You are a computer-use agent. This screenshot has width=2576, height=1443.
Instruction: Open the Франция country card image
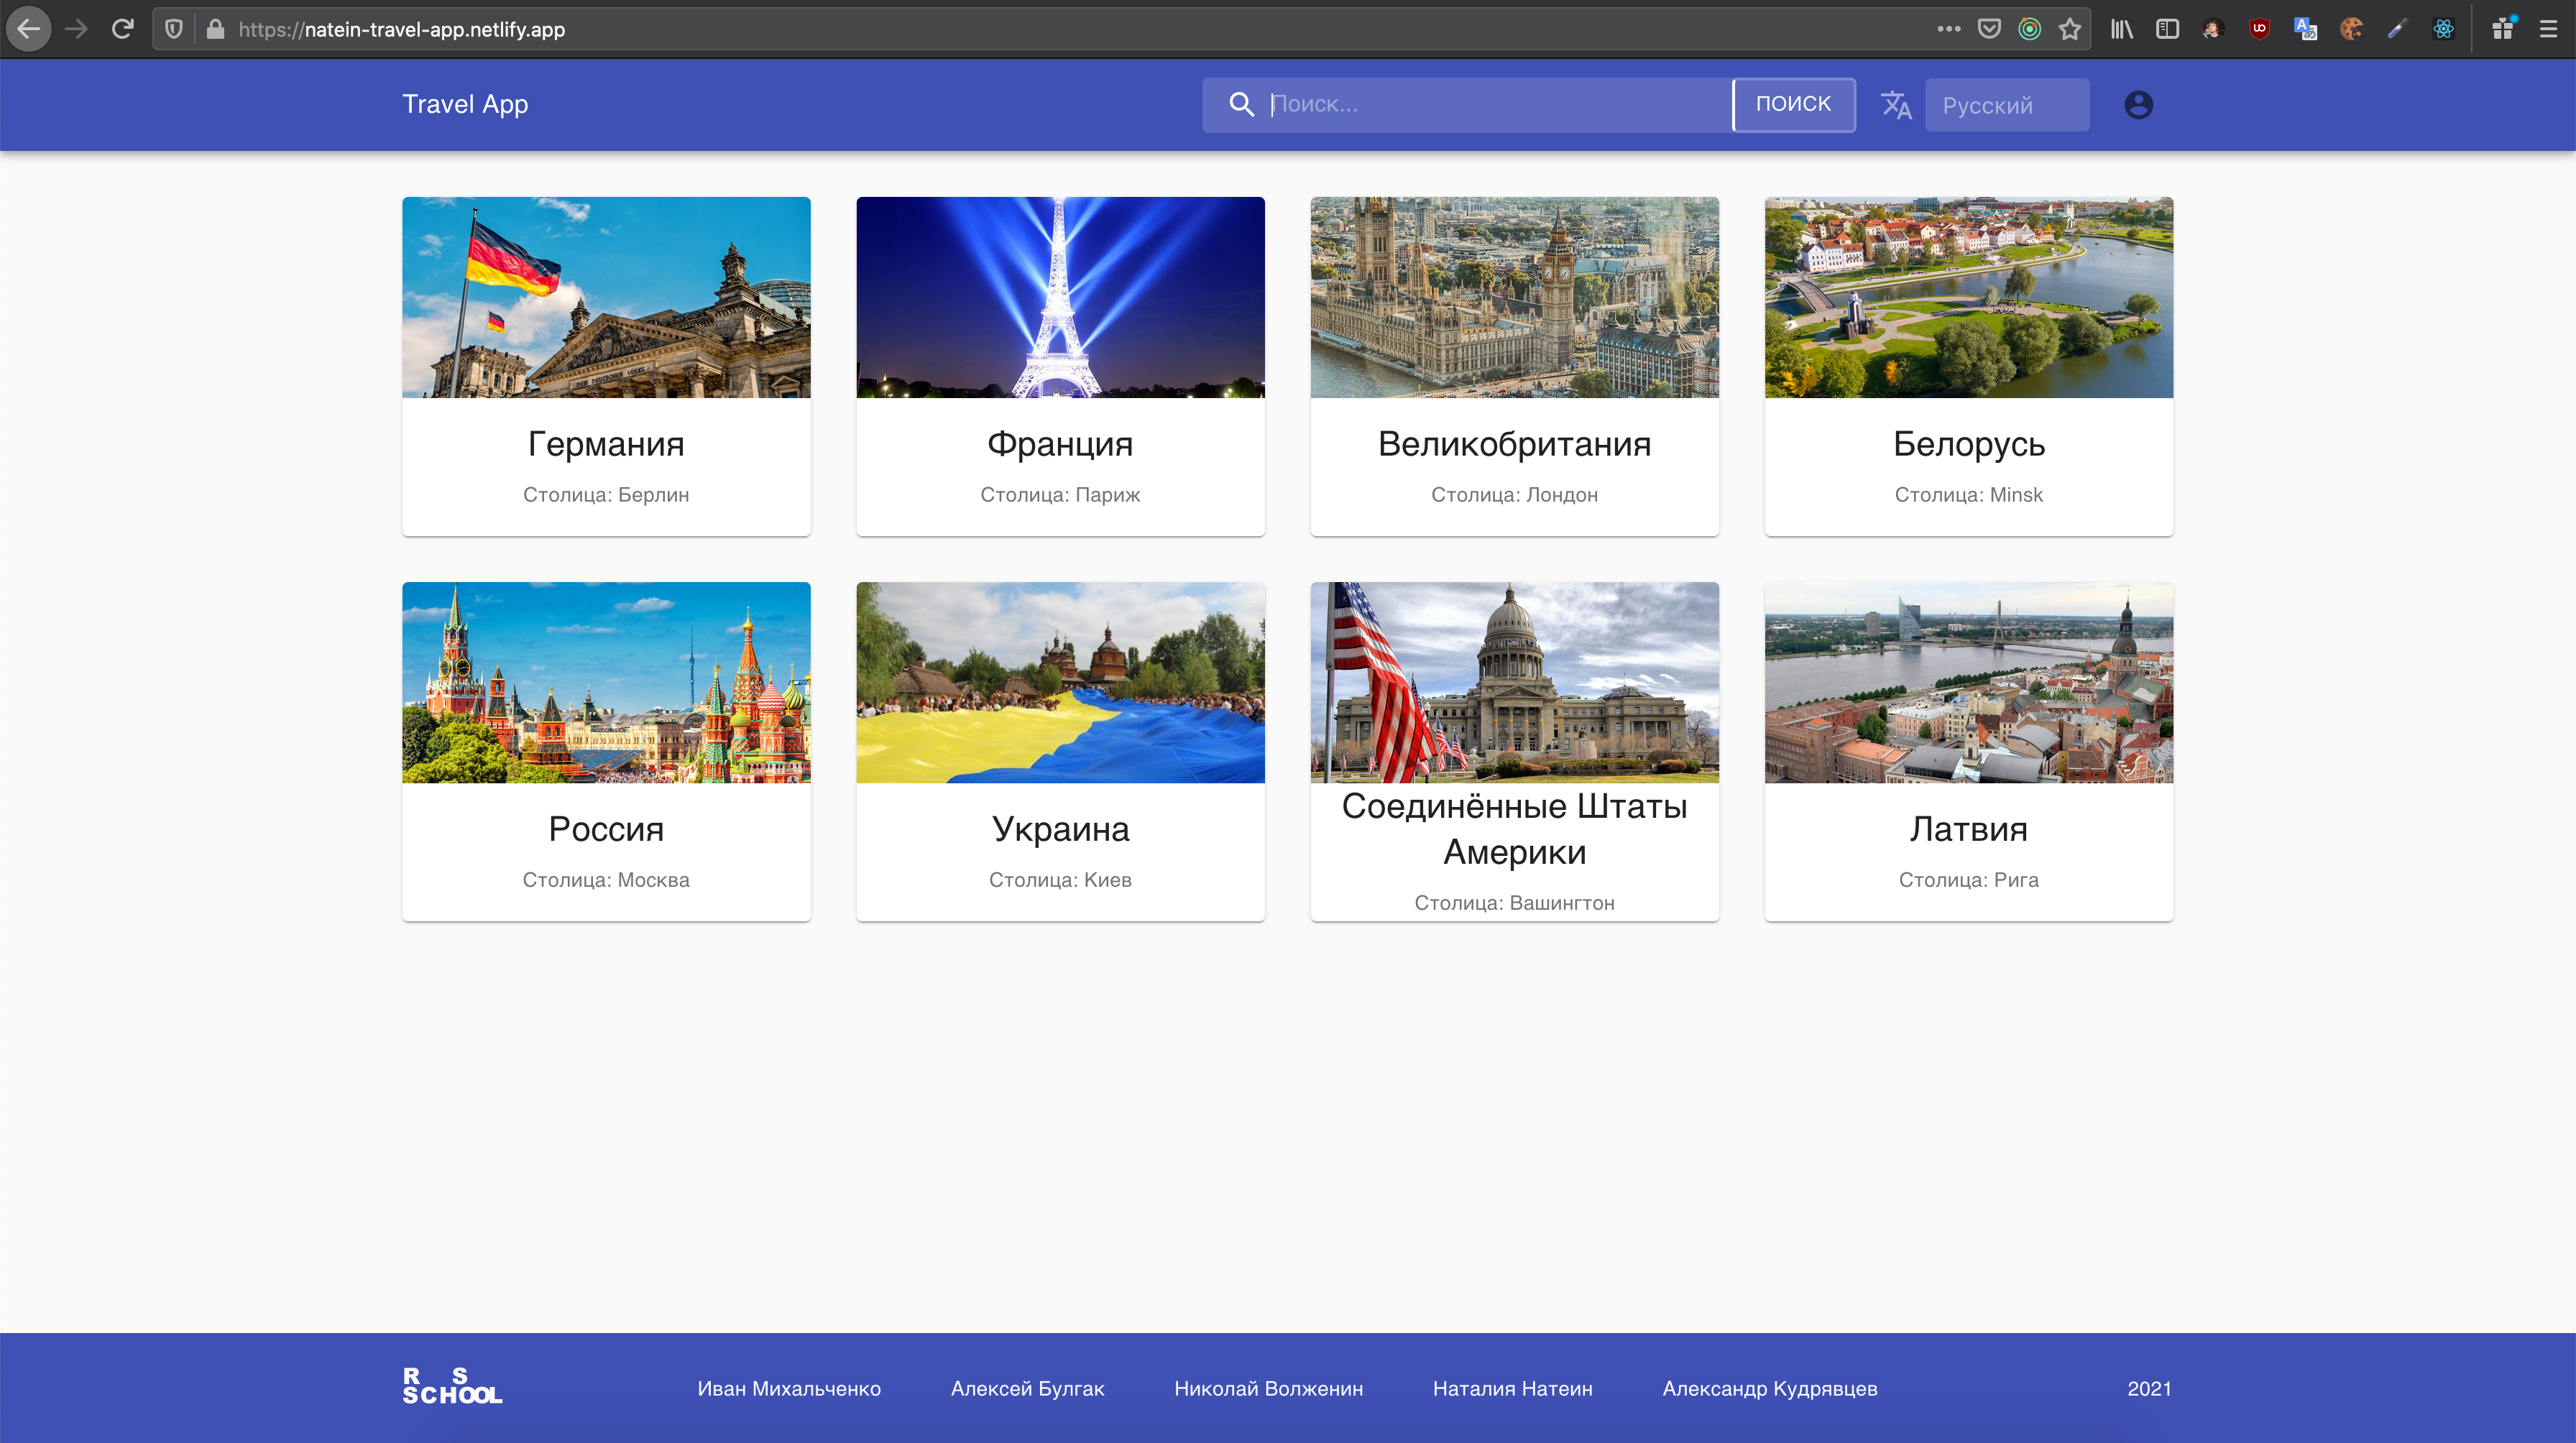1060,297
